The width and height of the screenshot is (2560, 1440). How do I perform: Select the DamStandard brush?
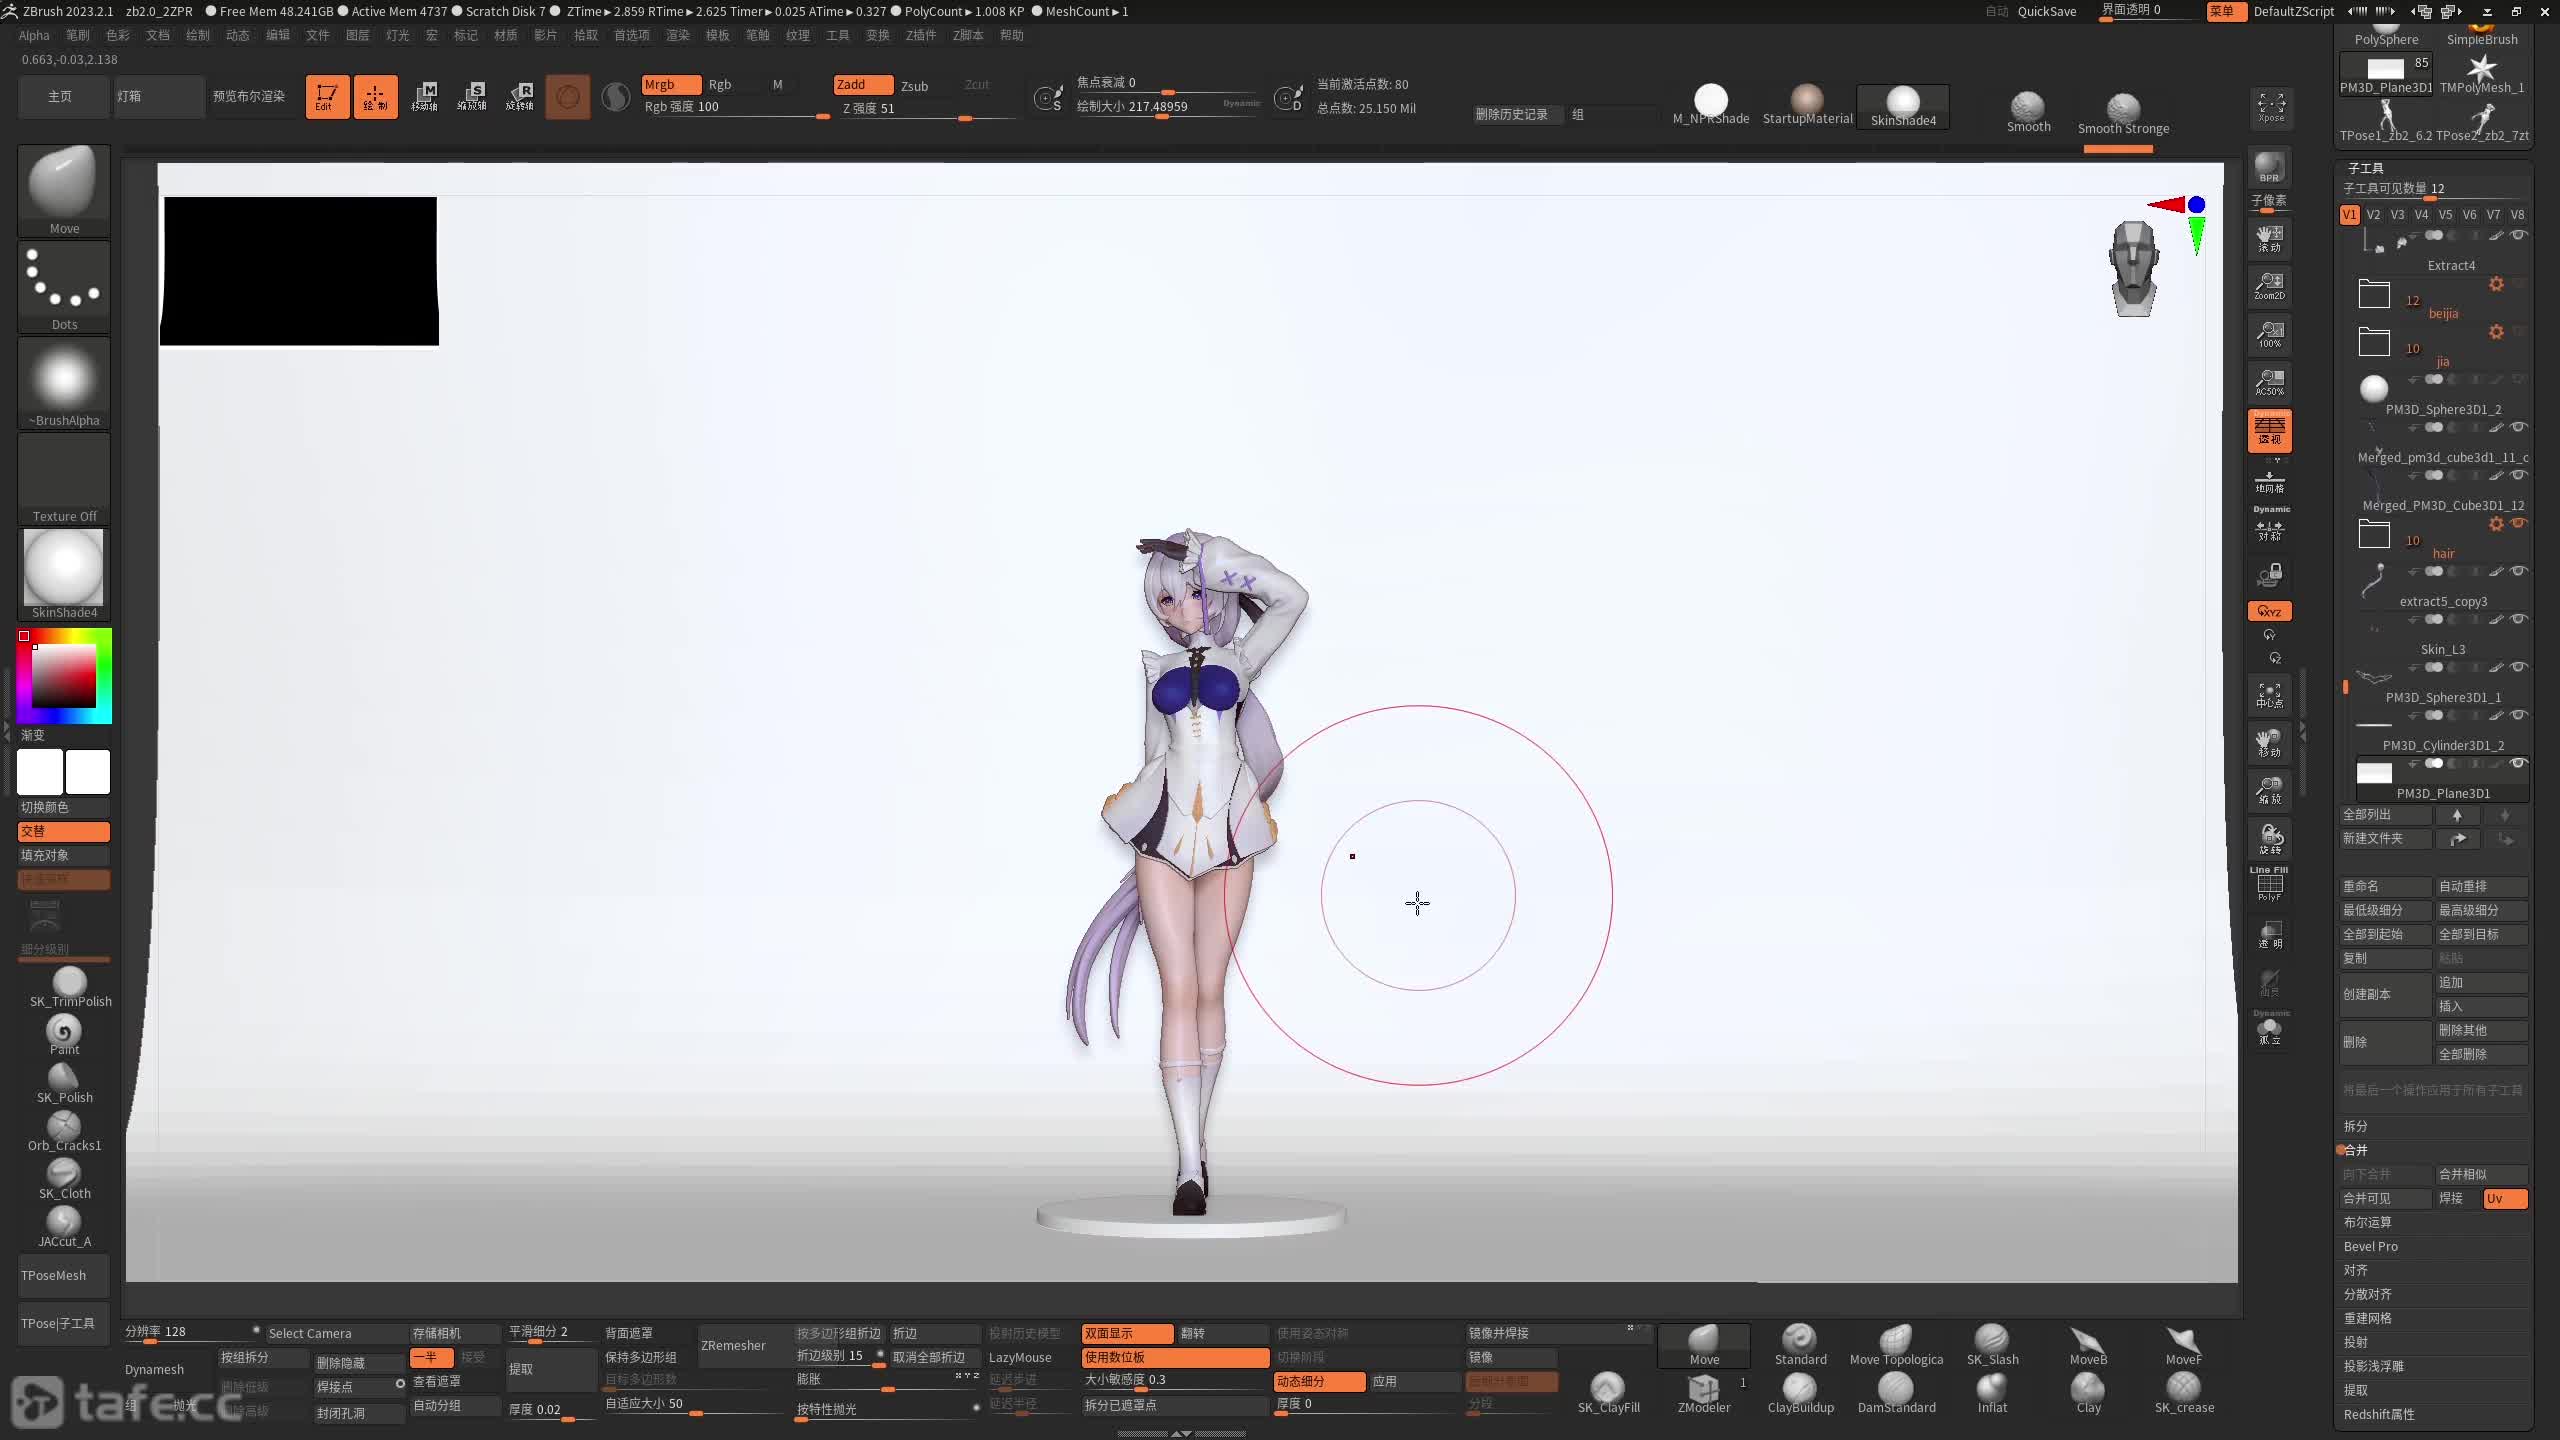click(1896, 1393)
